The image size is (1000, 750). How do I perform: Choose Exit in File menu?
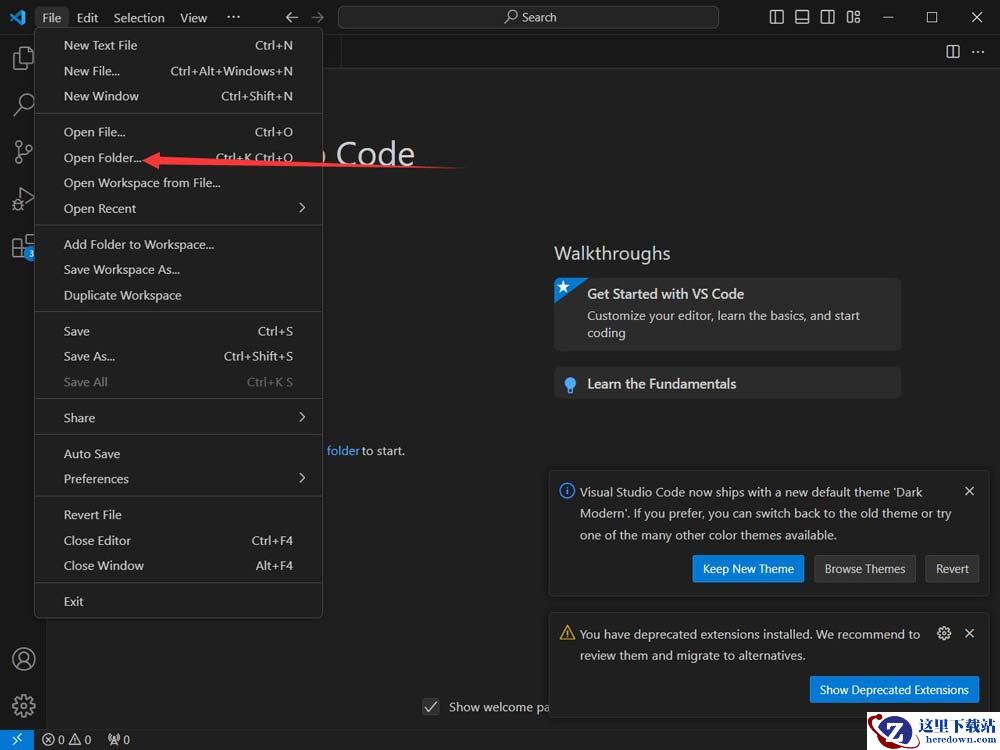tap(179, 601)
